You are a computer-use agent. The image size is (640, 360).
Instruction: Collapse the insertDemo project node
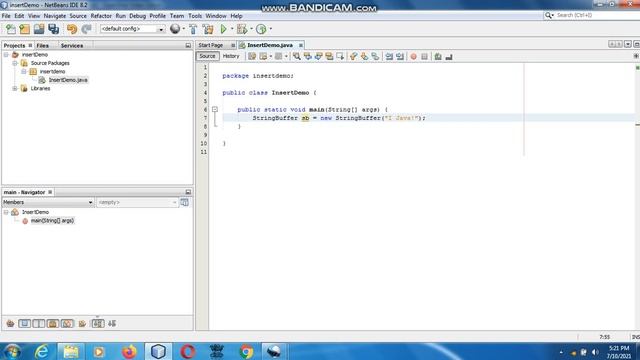(x=6, y=55)
